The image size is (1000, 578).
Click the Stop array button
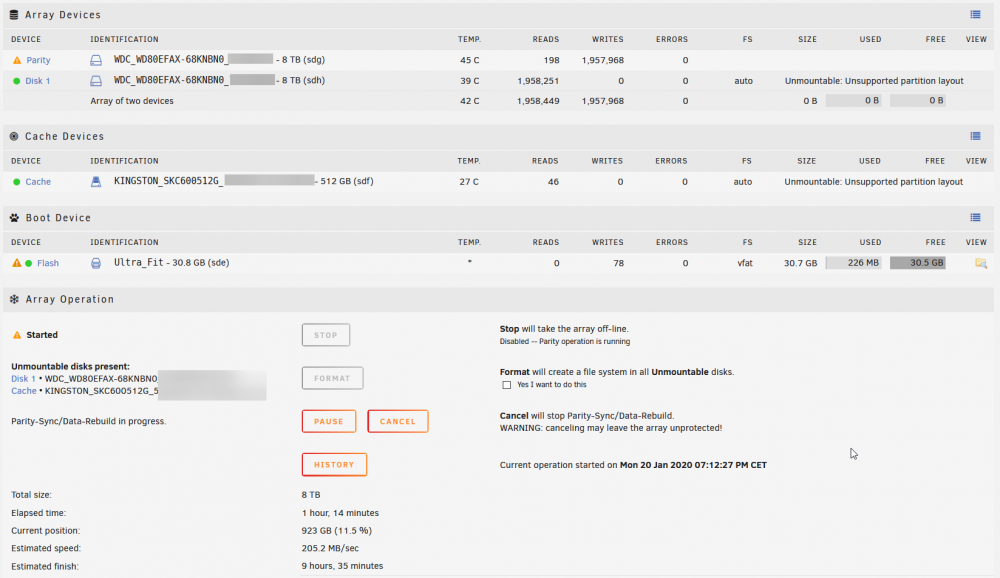coord(326,335)
